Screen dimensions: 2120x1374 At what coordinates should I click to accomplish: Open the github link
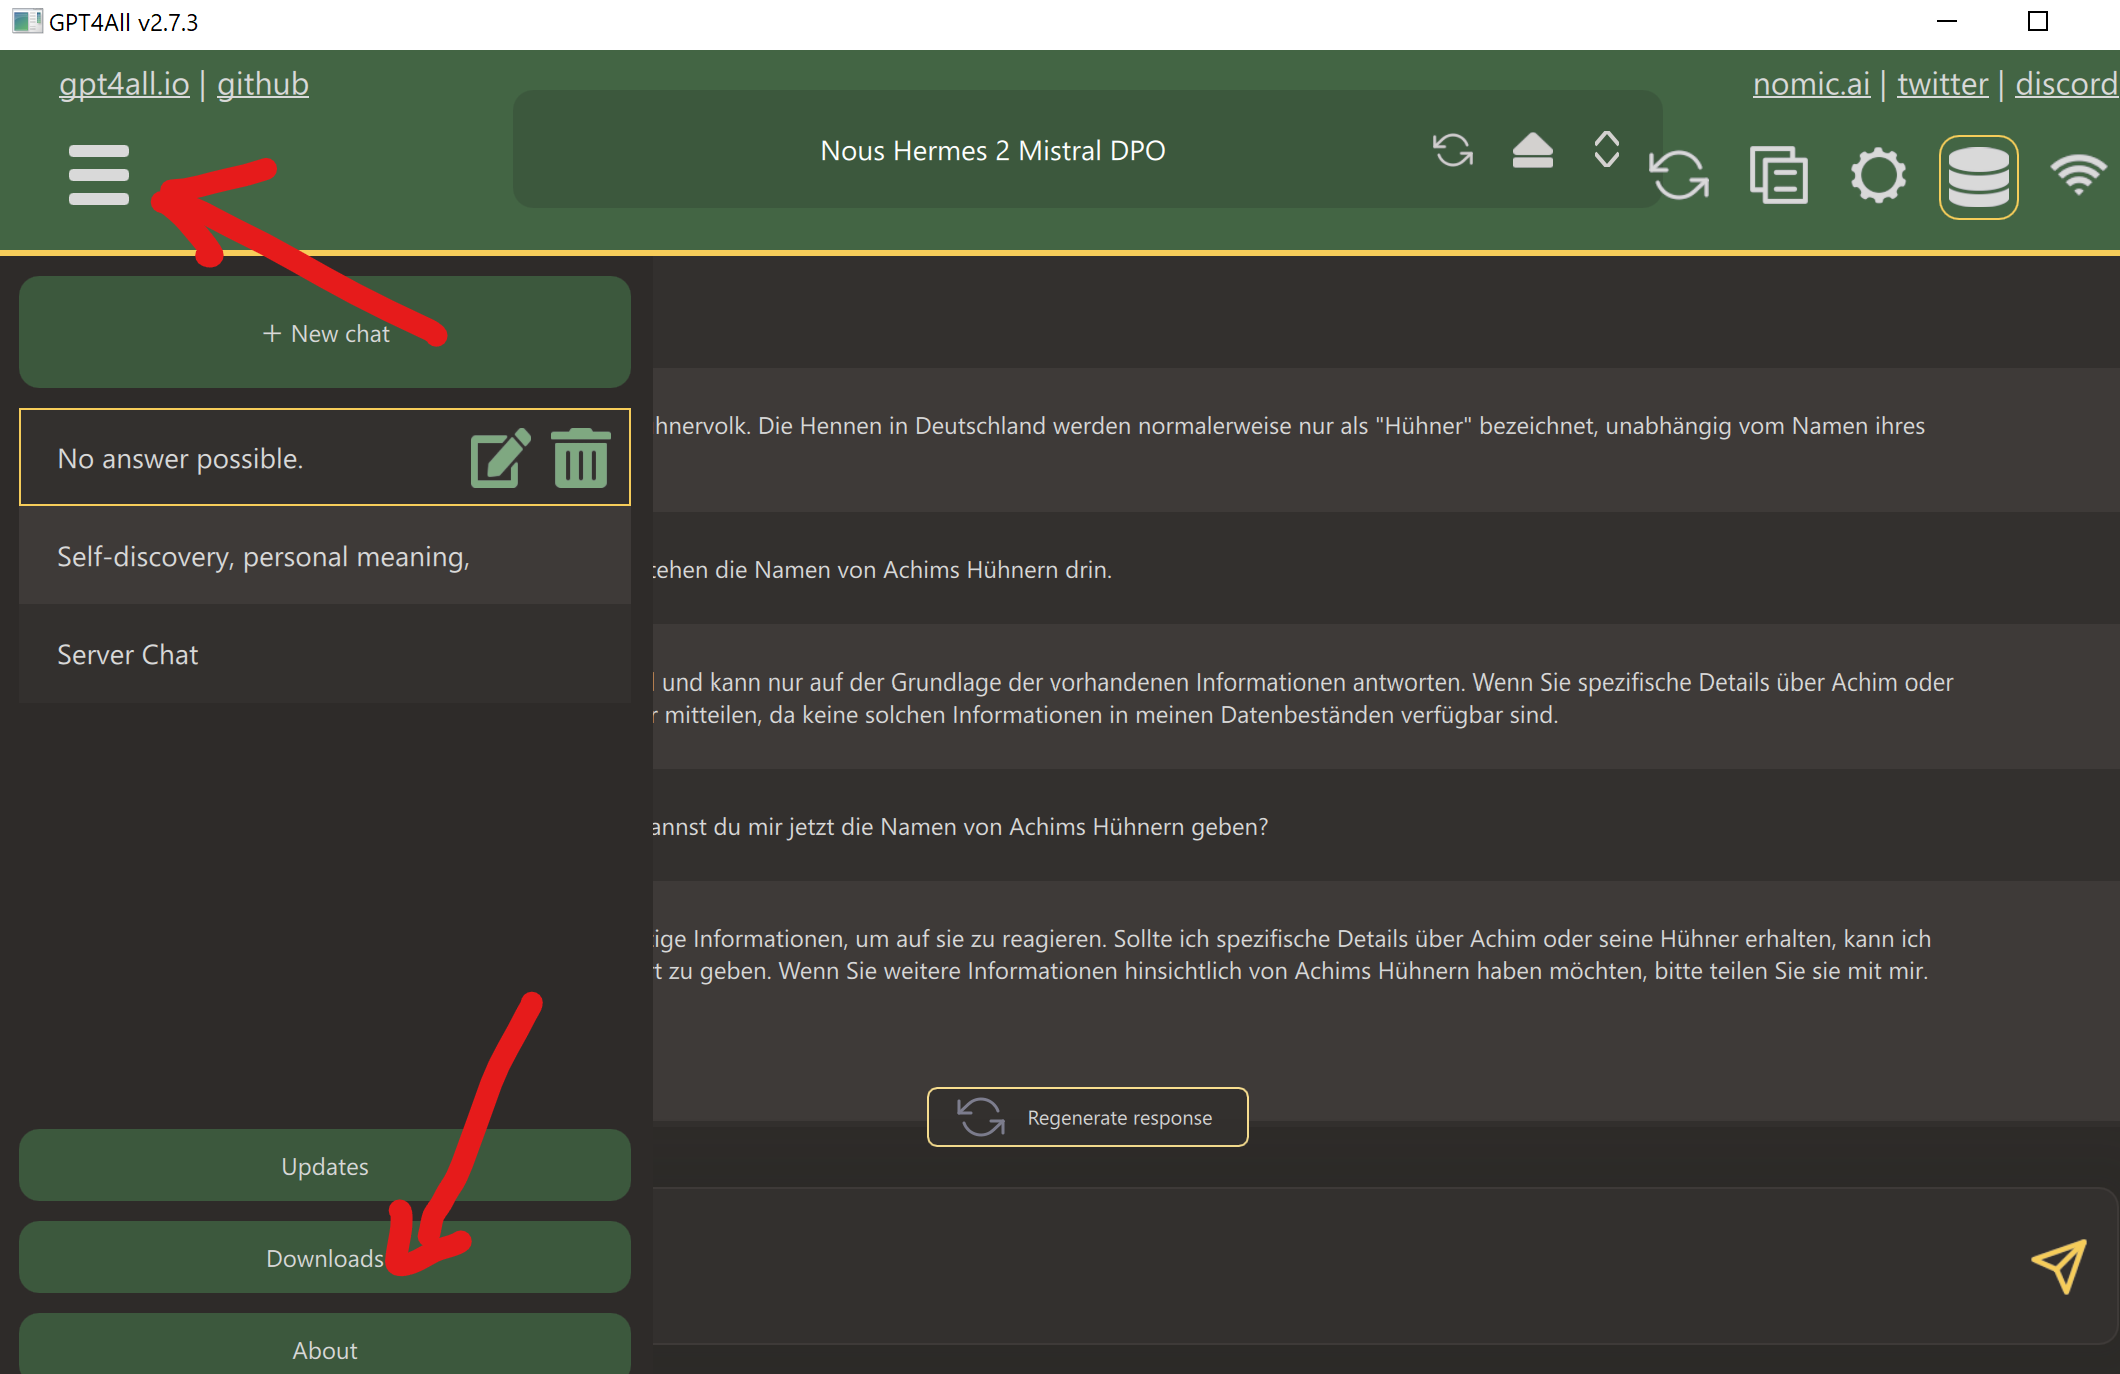click(x=263, y=84)
